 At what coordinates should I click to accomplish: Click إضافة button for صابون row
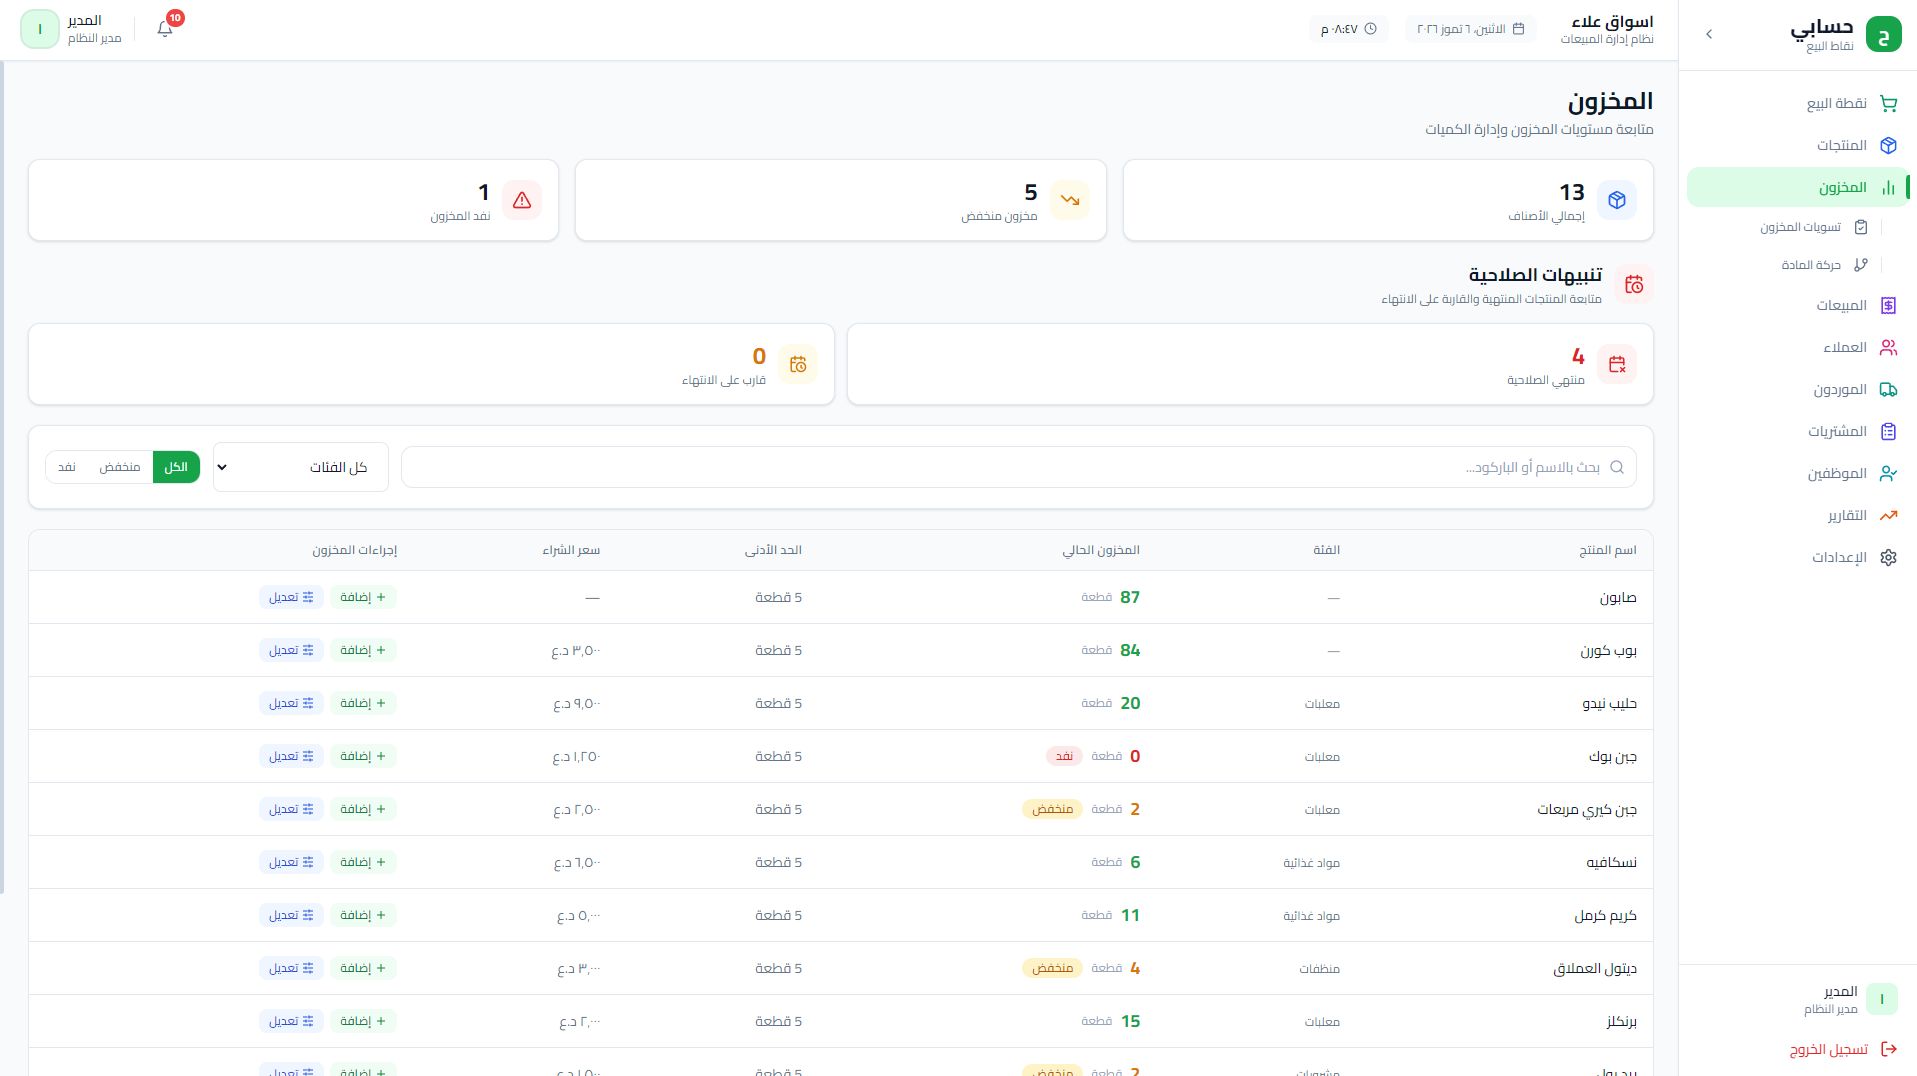[x=363, y=597]
